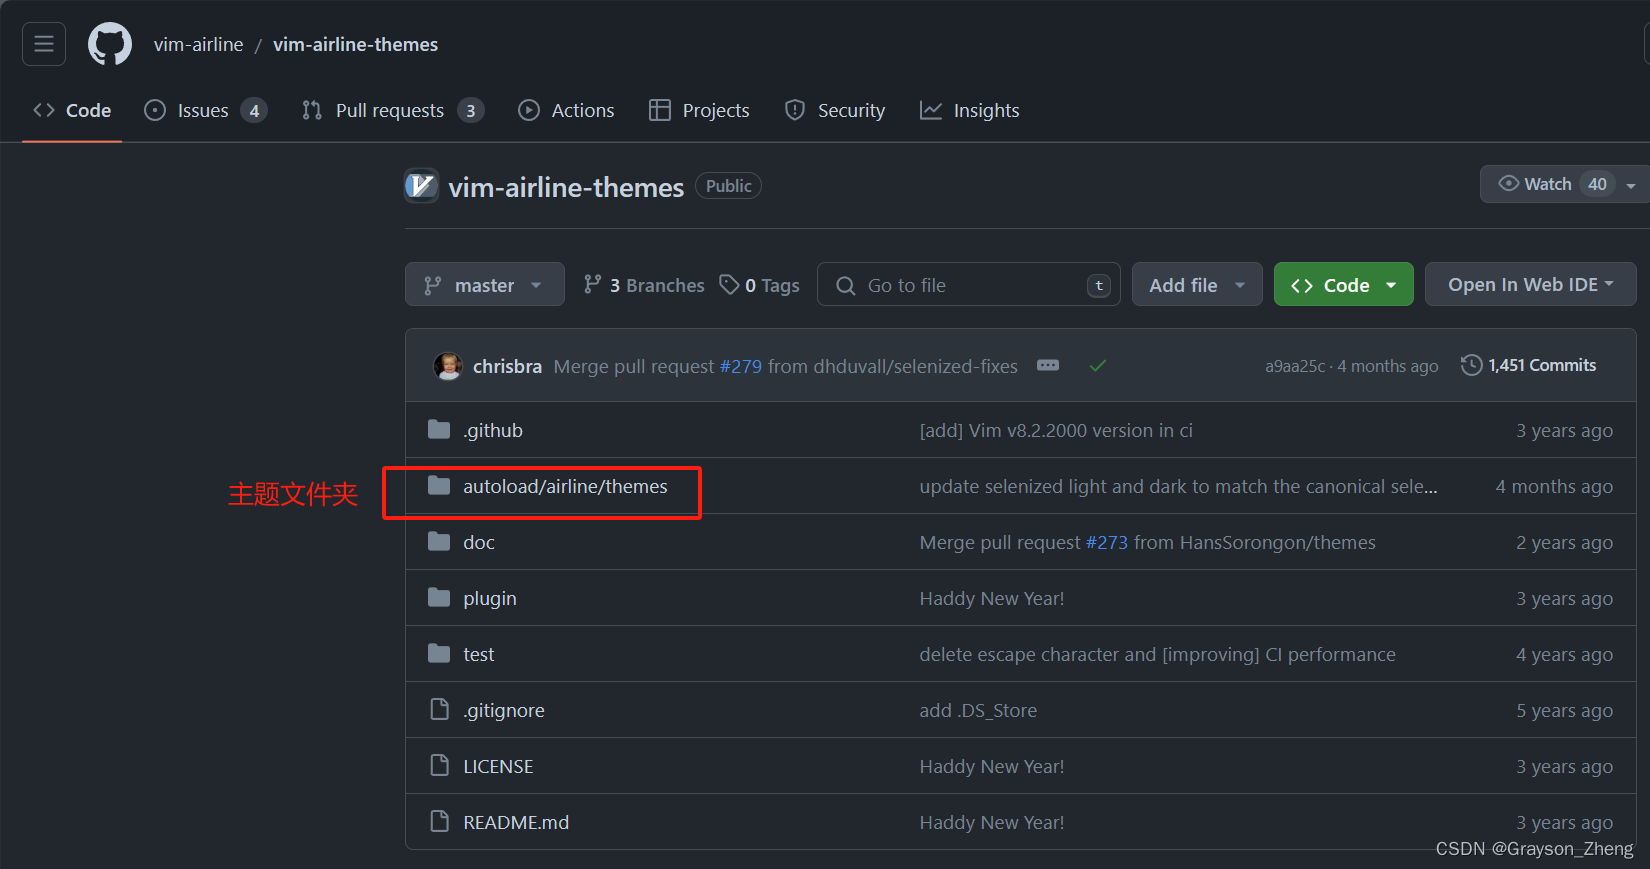Open the Pull requests tab
This screenshot has height=869, width=1650.
pos(392,110)
